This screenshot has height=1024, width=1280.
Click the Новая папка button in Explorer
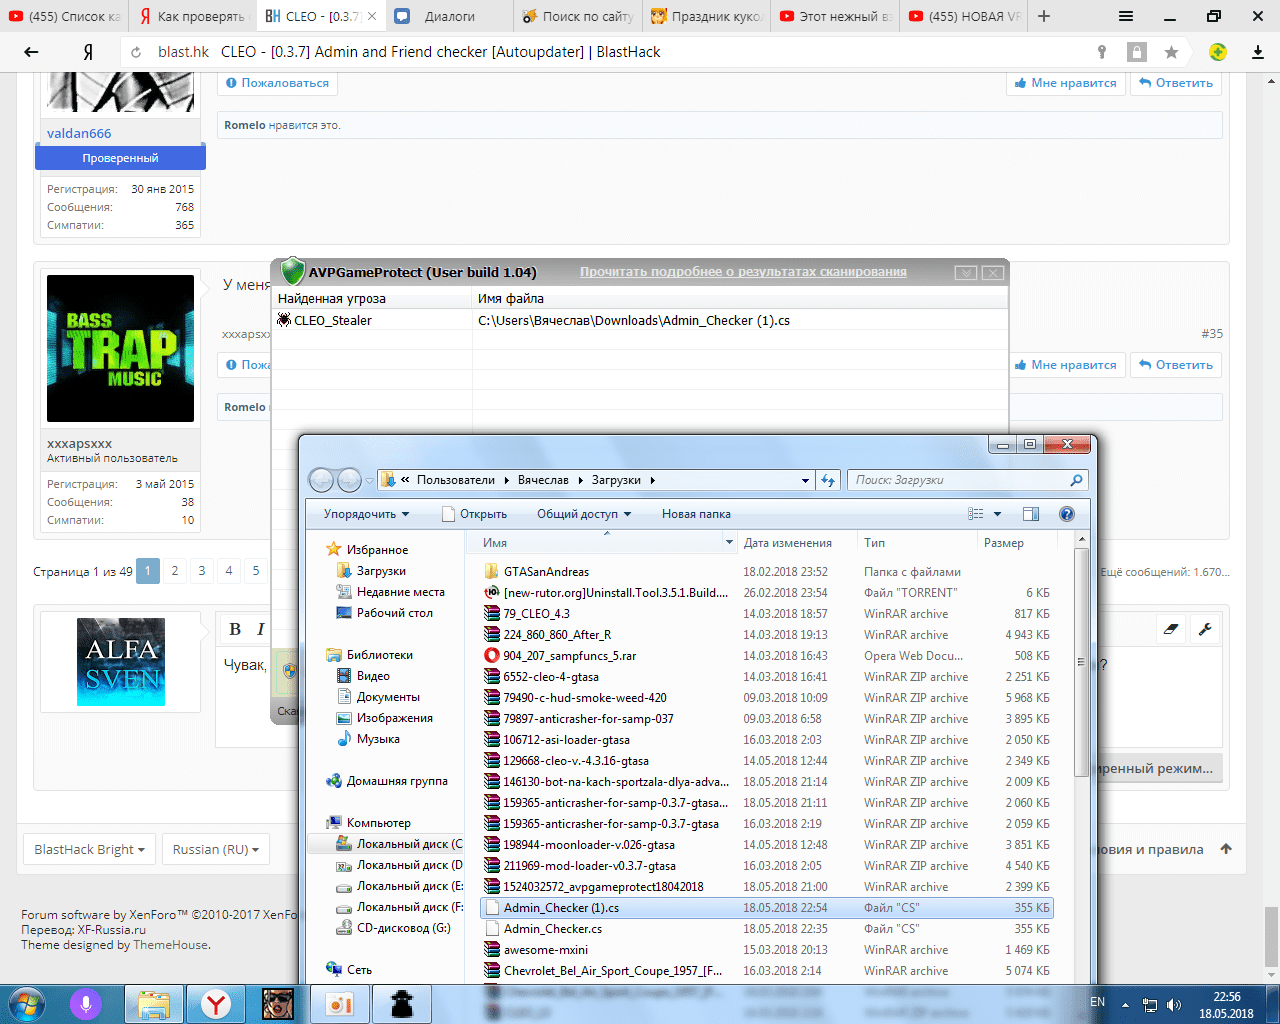pos(696,514)
